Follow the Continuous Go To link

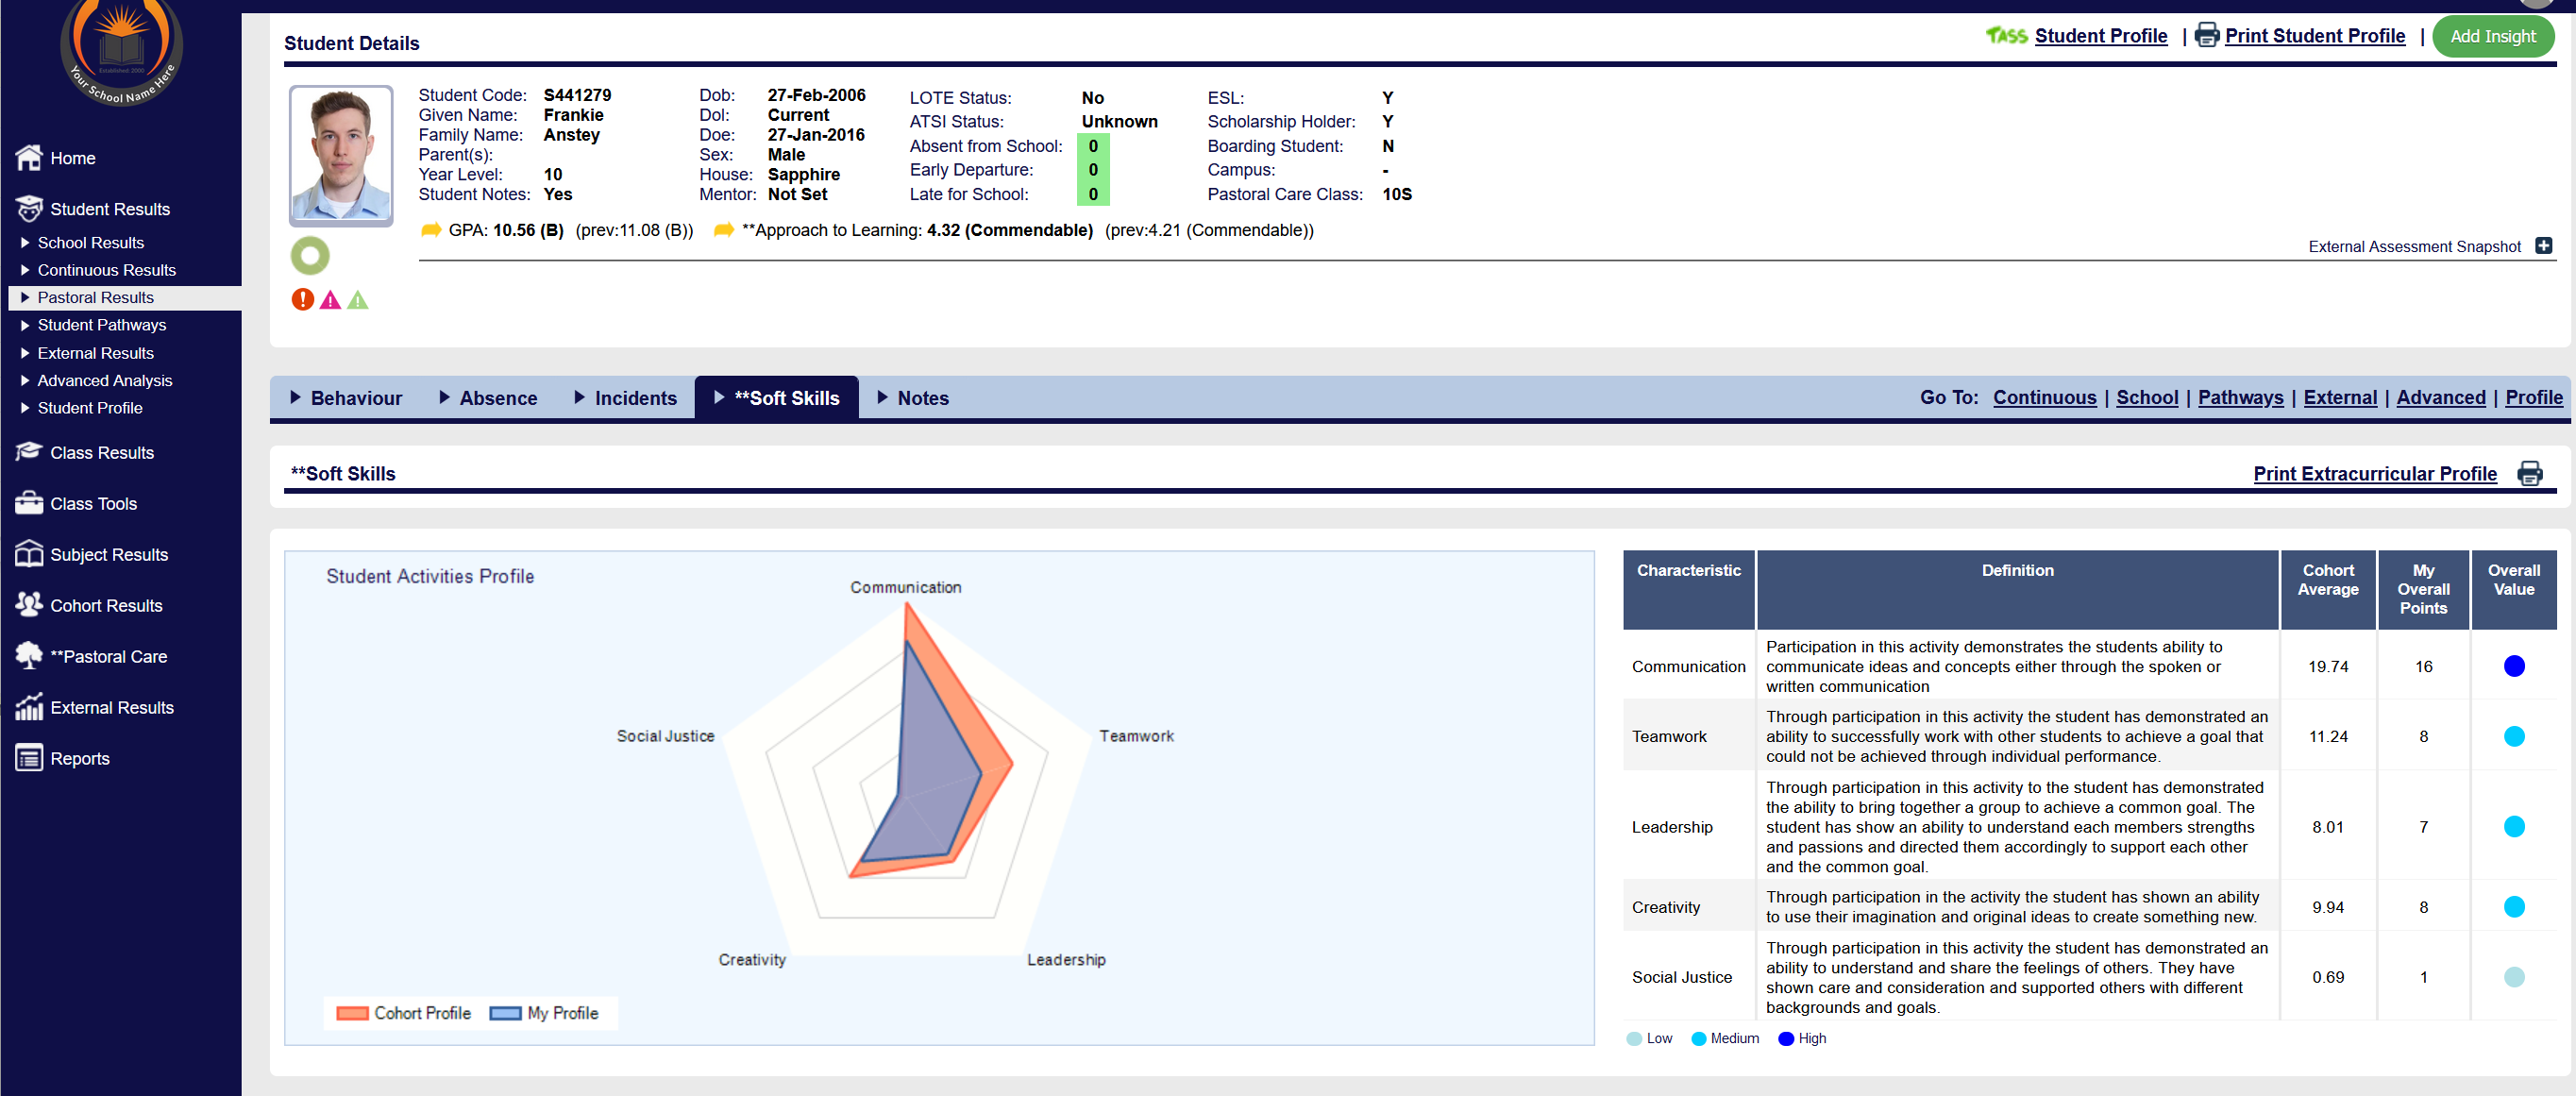2043,398
